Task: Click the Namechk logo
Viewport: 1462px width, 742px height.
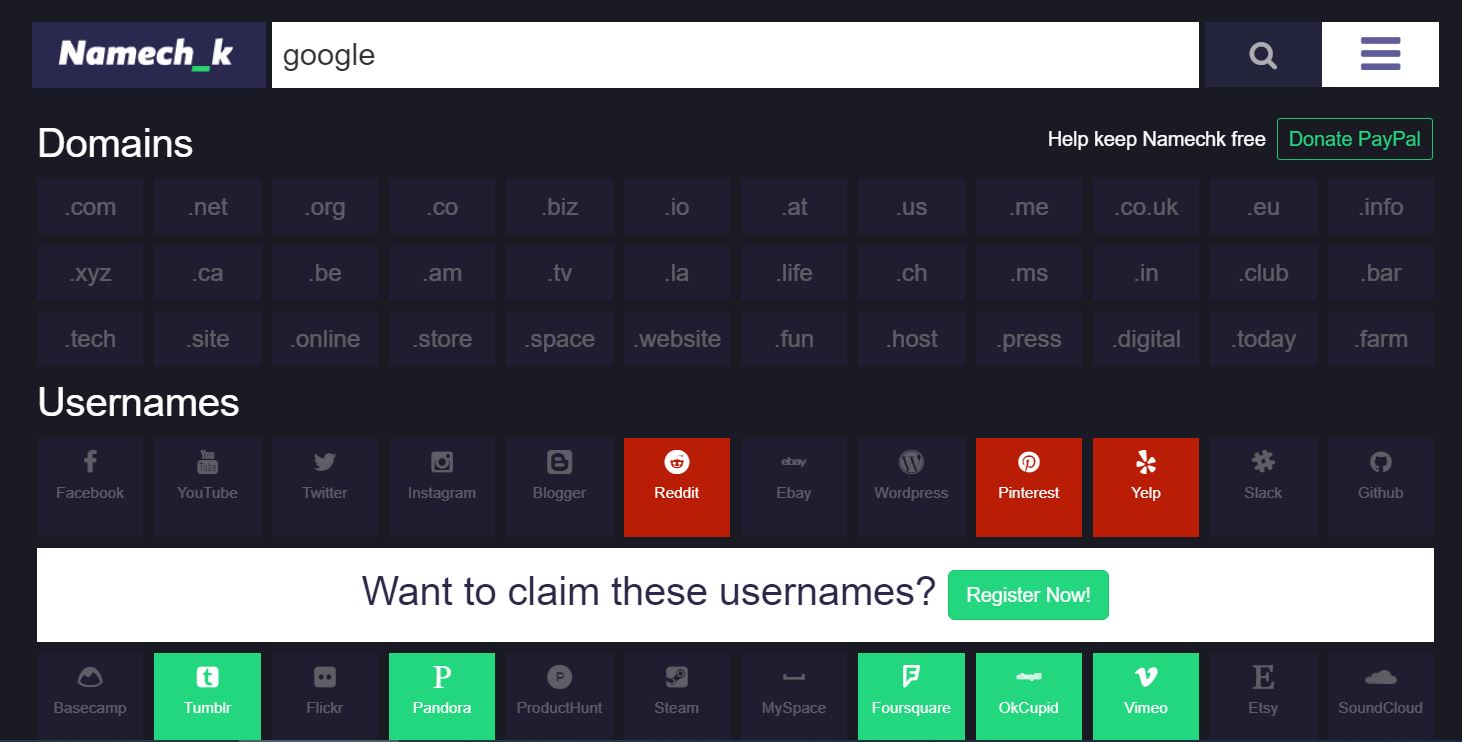Action: (x=149, y=55)
